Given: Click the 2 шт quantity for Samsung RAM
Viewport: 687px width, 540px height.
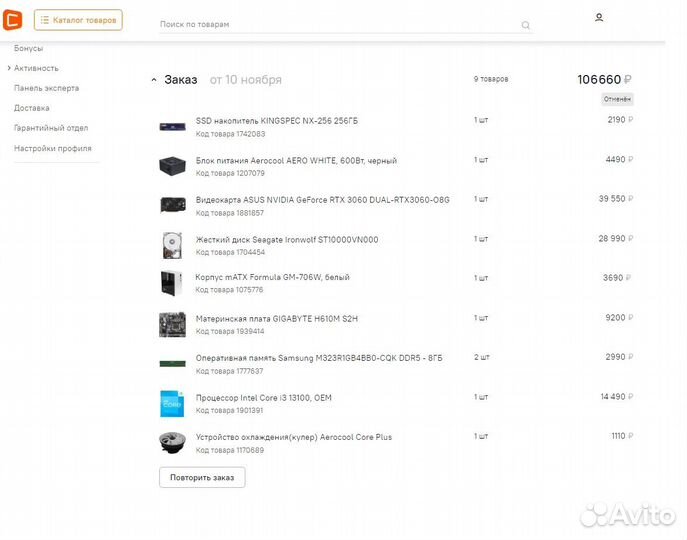Looking at the screenshot, I should pos(482,357).
